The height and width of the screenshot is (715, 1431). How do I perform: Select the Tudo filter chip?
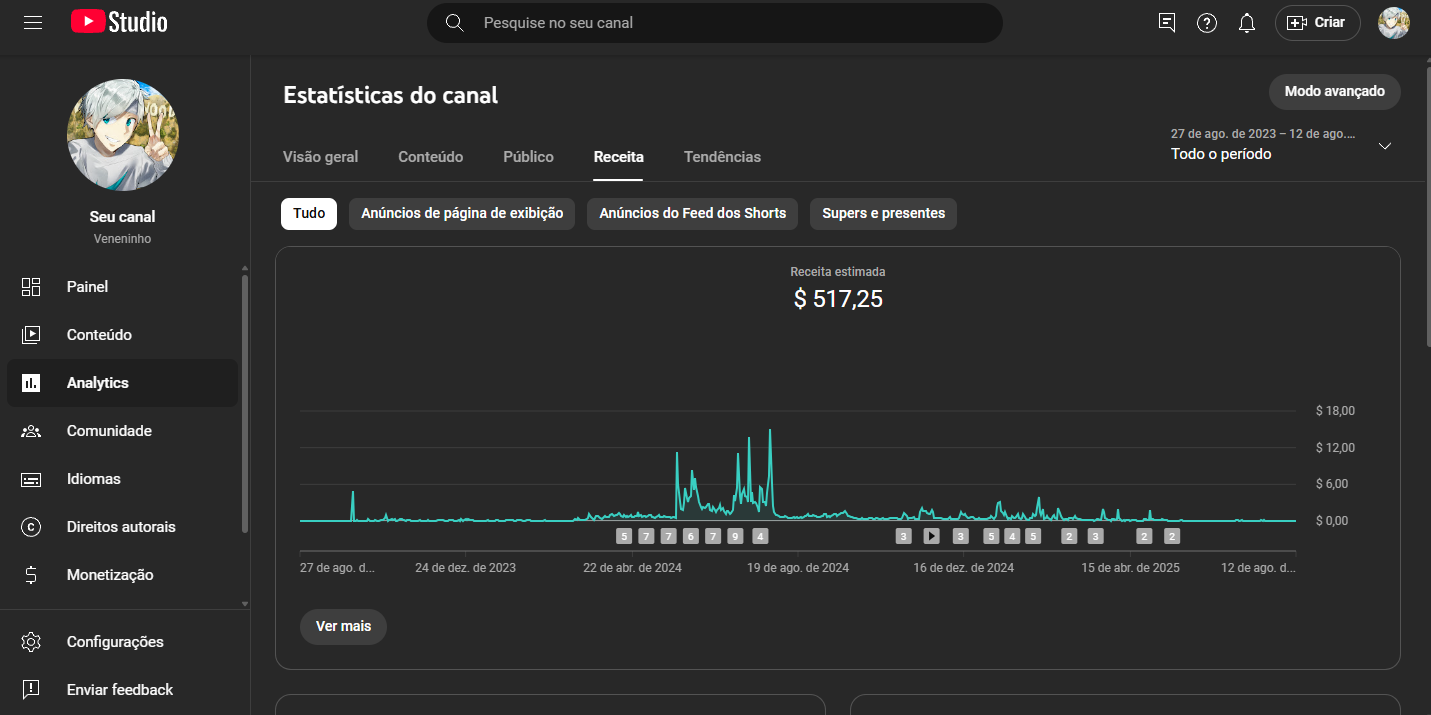tap(309, 213)
